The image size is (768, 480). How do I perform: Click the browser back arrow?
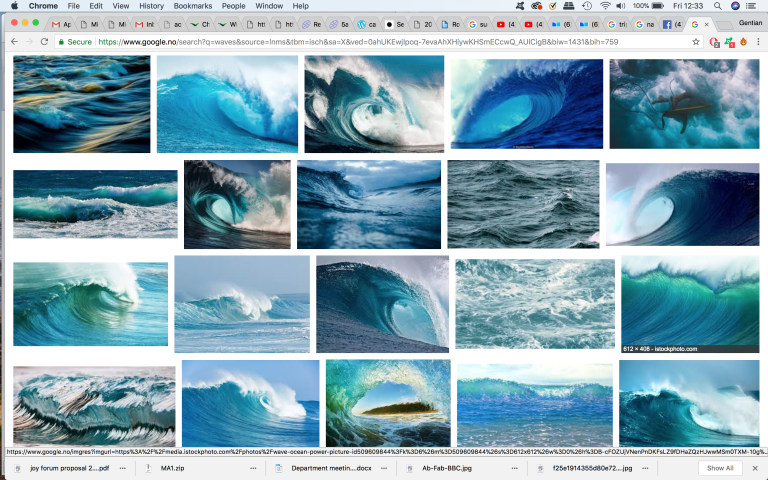(13, 42)
